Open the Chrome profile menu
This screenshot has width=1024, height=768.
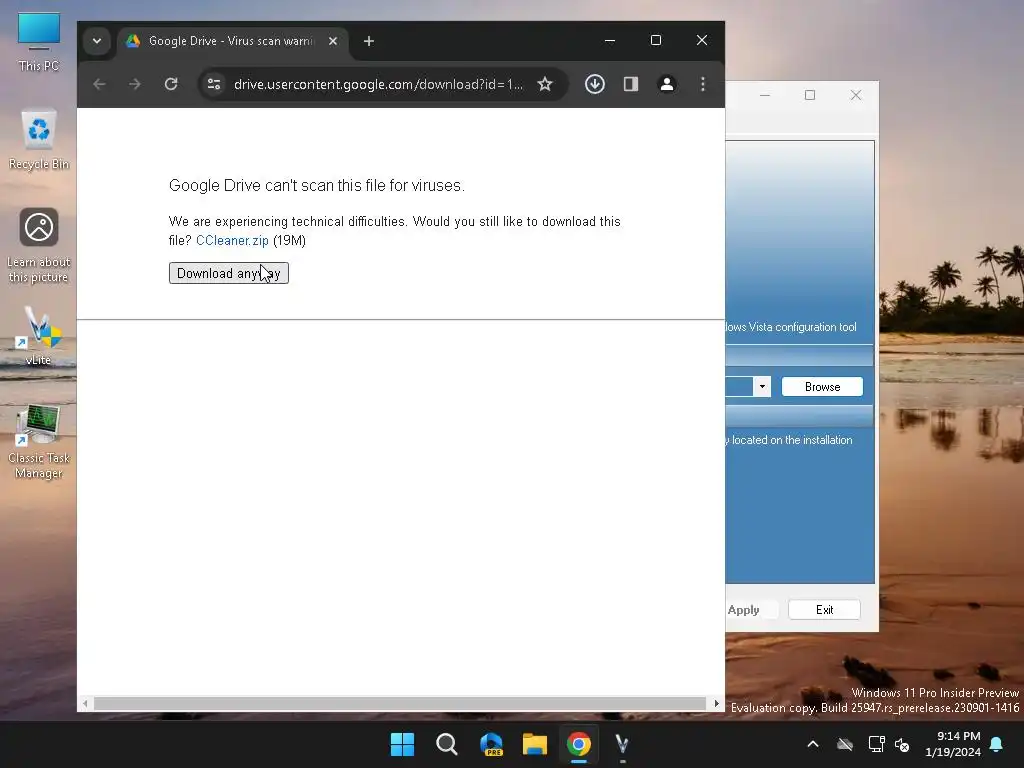coord(667,84)
